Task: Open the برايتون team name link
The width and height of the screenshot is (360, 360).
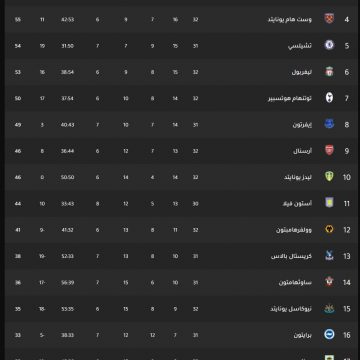Action: click(303, 335)
